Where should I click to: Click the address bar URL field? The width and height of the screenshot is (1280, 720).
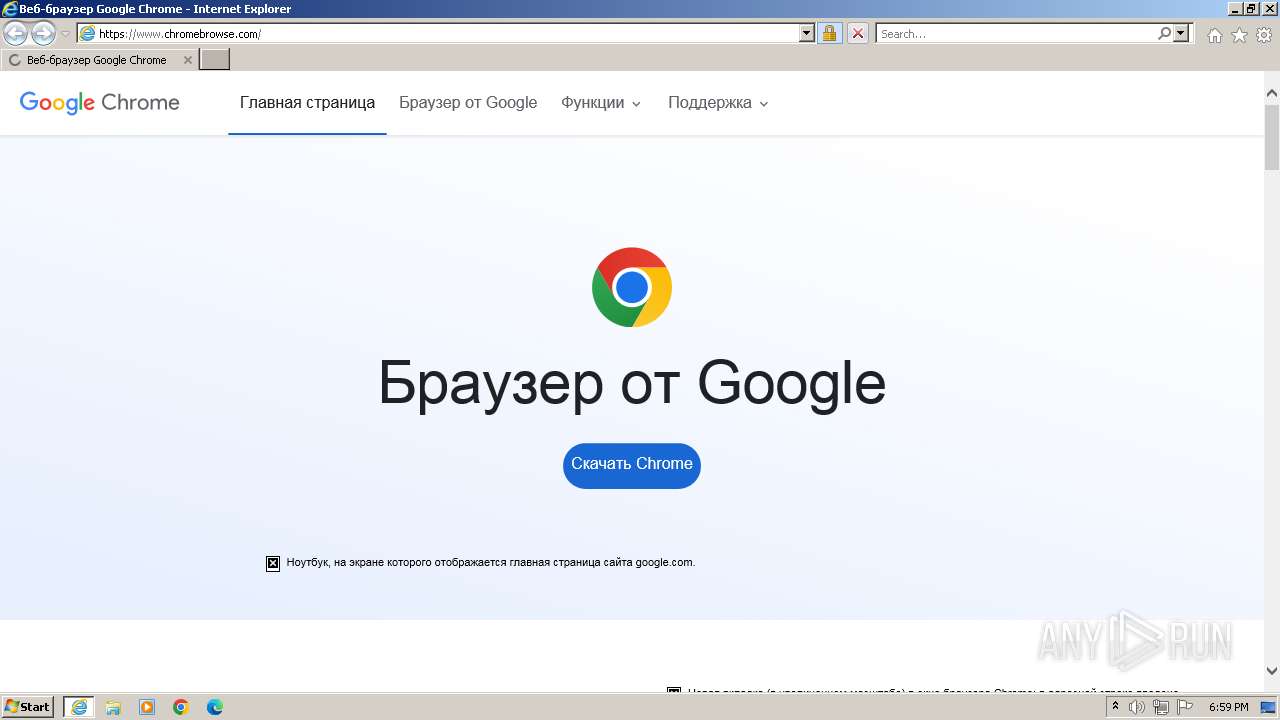[446, 33]
